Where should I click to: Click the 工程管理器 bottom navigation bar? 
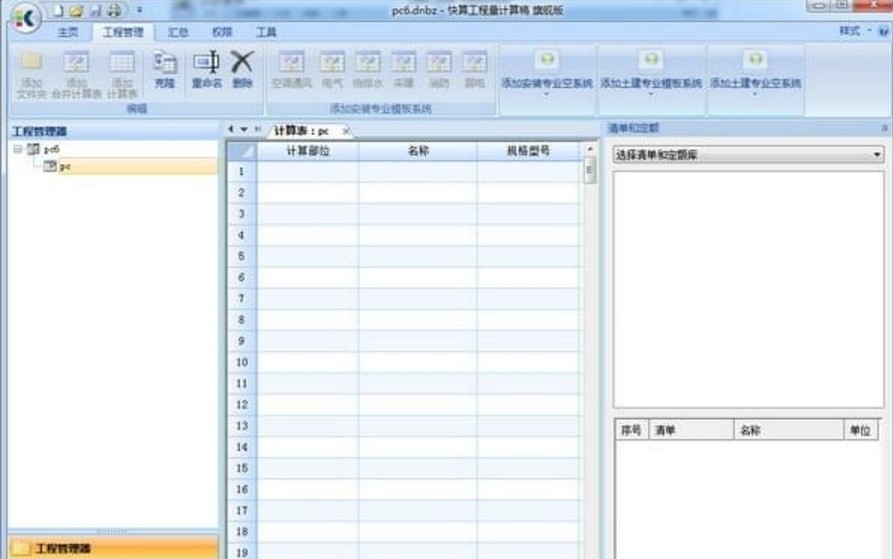(113, 549)
